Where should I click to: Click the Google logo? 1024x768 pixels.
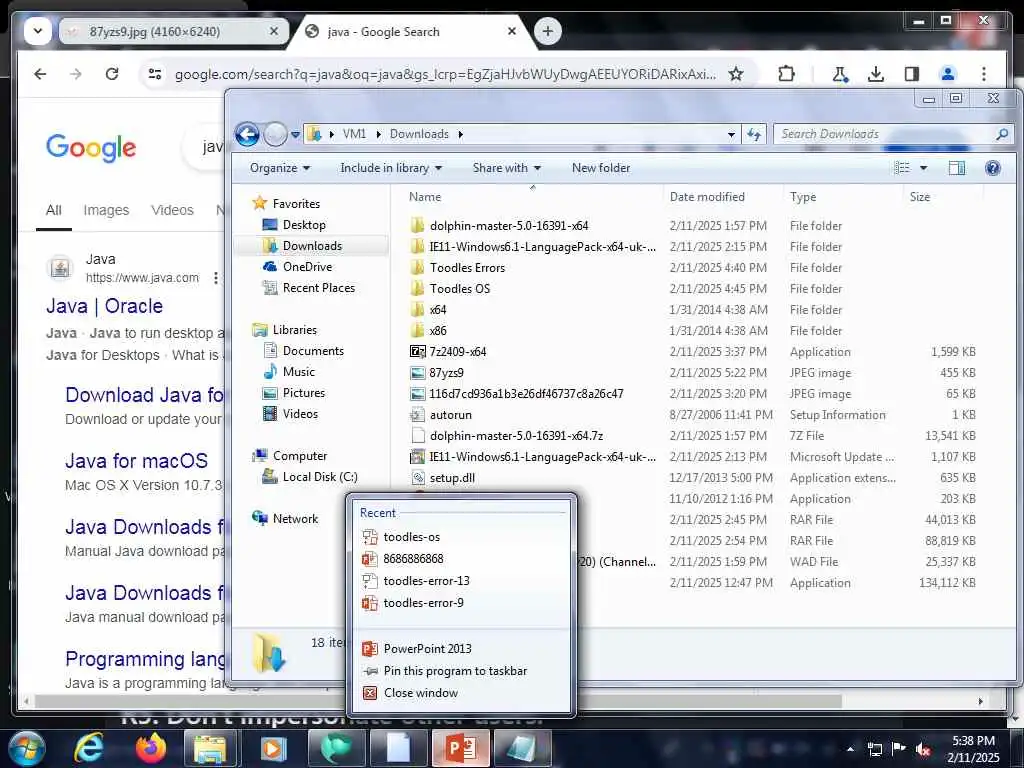(91, 148)
